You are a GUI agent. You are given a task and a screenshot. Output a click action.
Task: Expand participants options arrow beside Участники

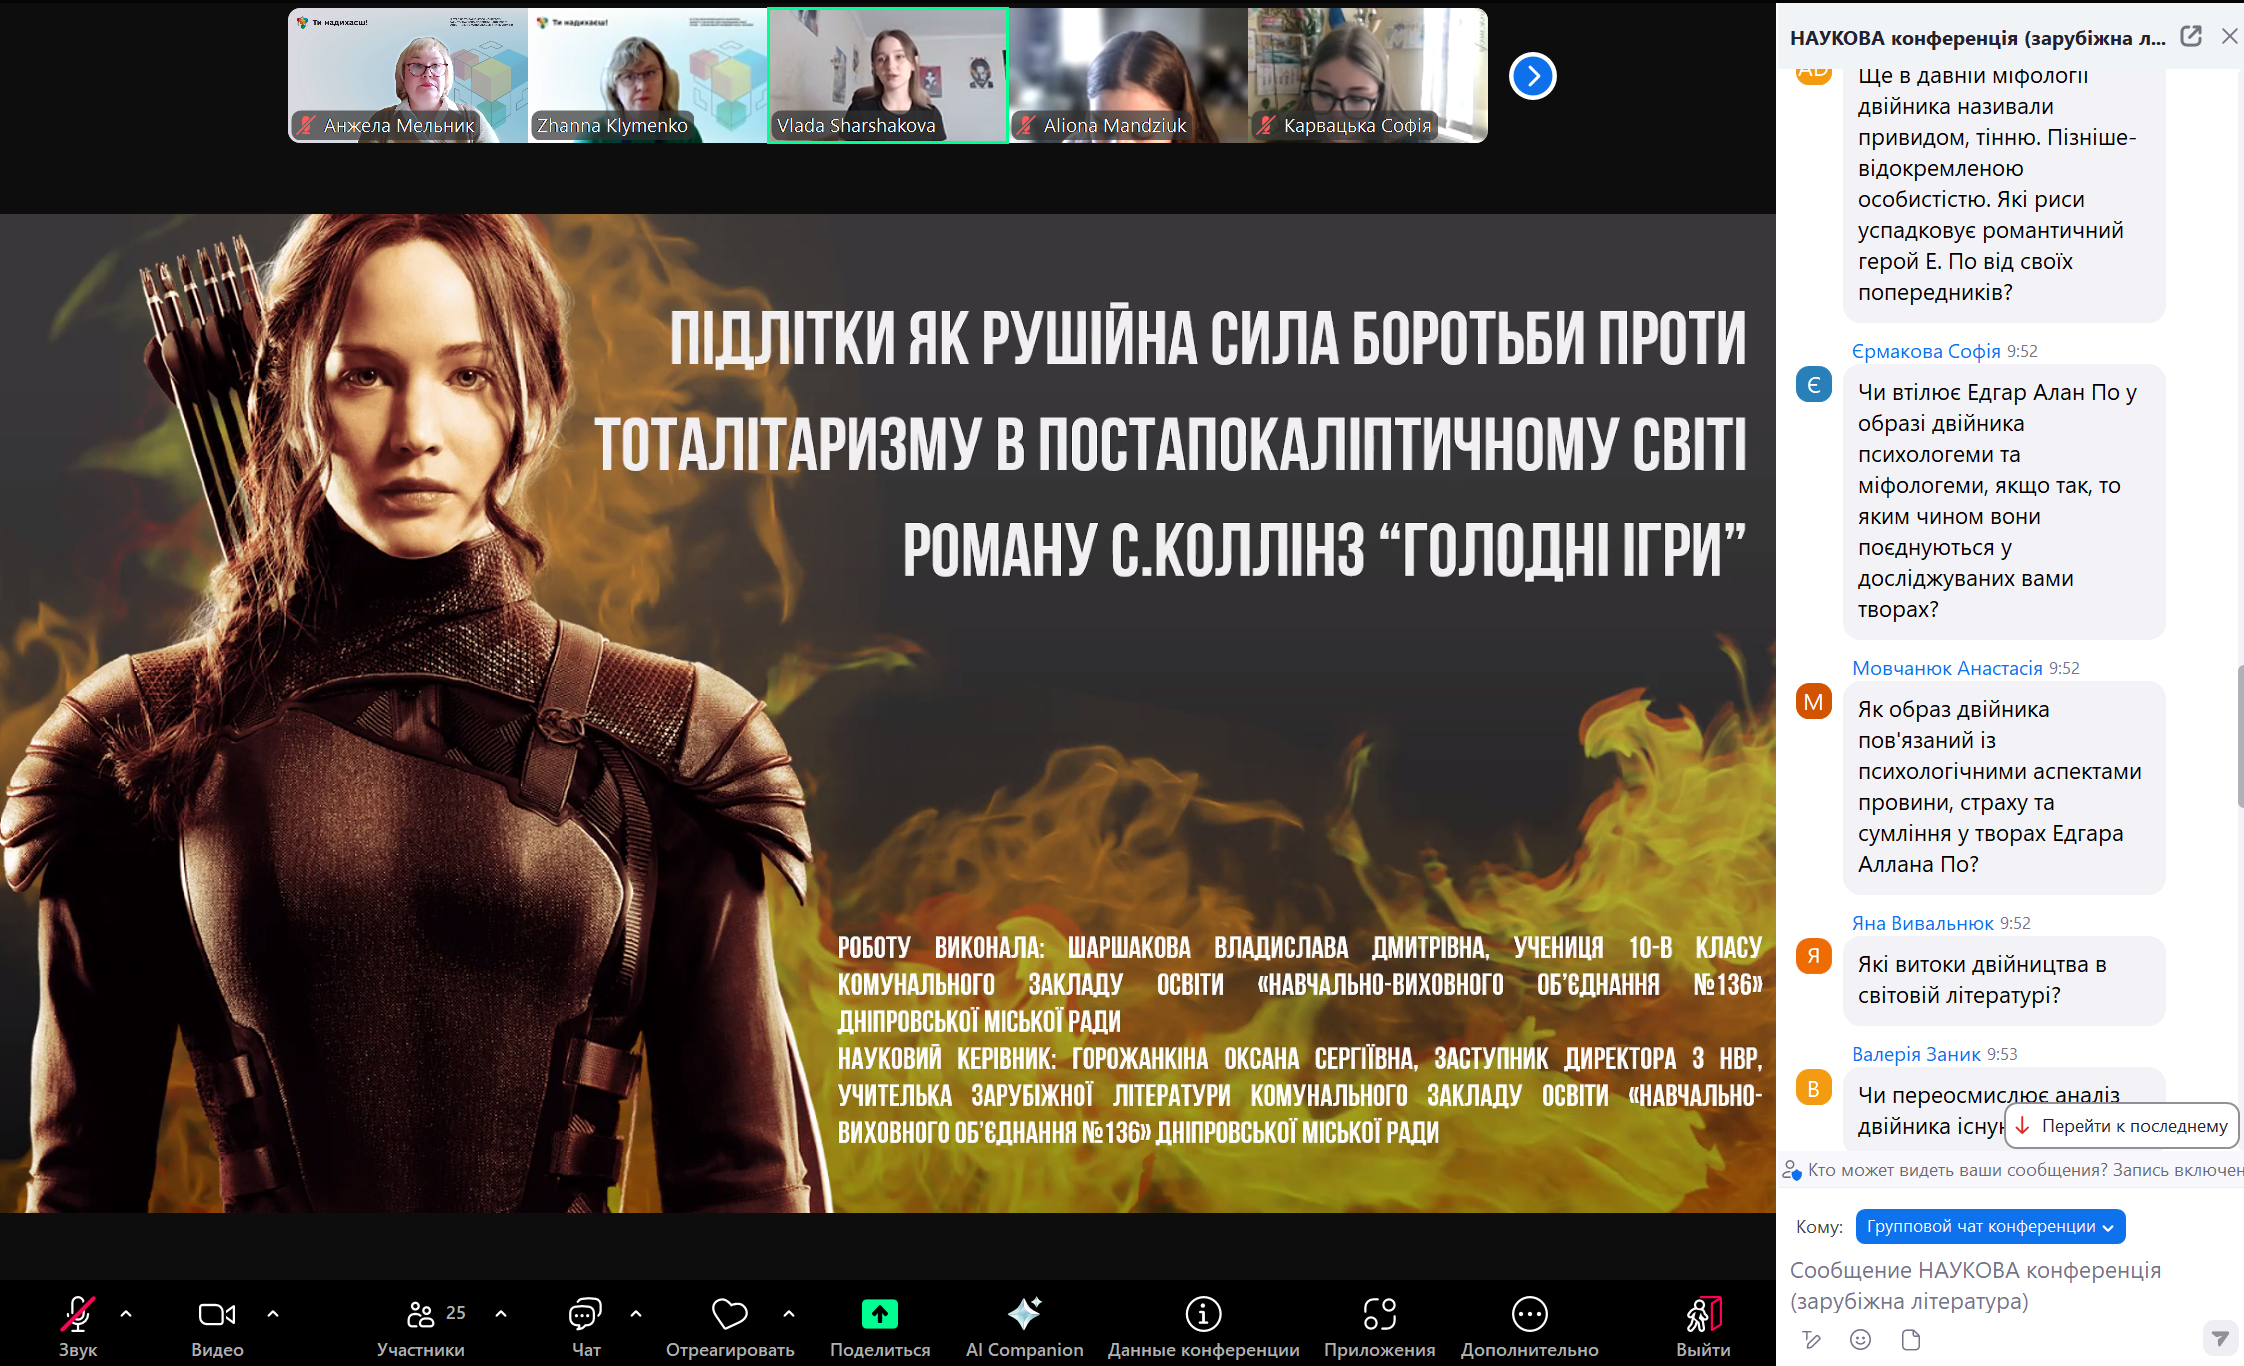coord(501,1314)
